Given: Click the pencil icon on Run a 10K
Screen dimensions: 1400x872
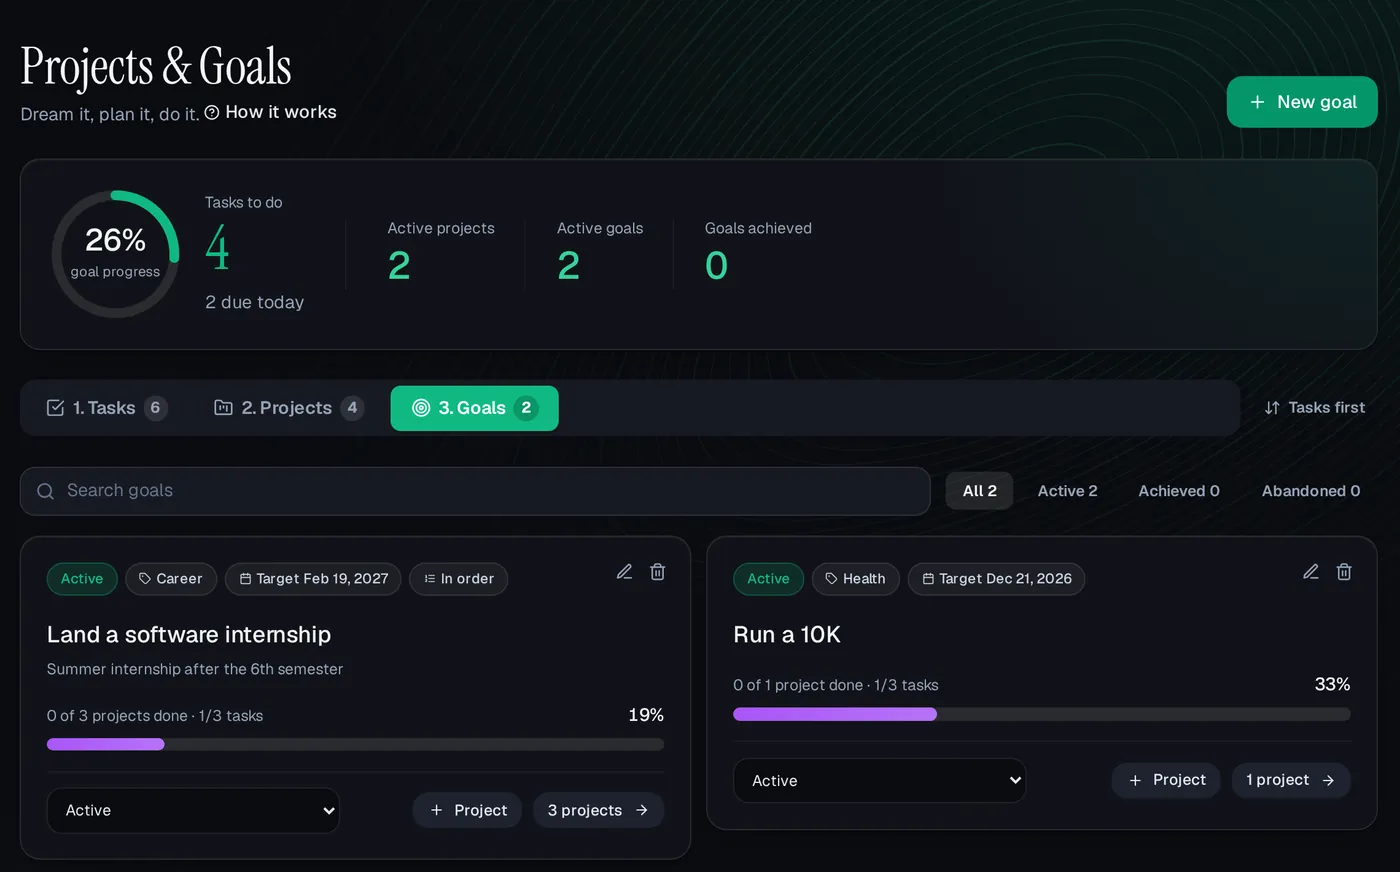Looking at the screenshot, I should click(x=1311, y=572).
